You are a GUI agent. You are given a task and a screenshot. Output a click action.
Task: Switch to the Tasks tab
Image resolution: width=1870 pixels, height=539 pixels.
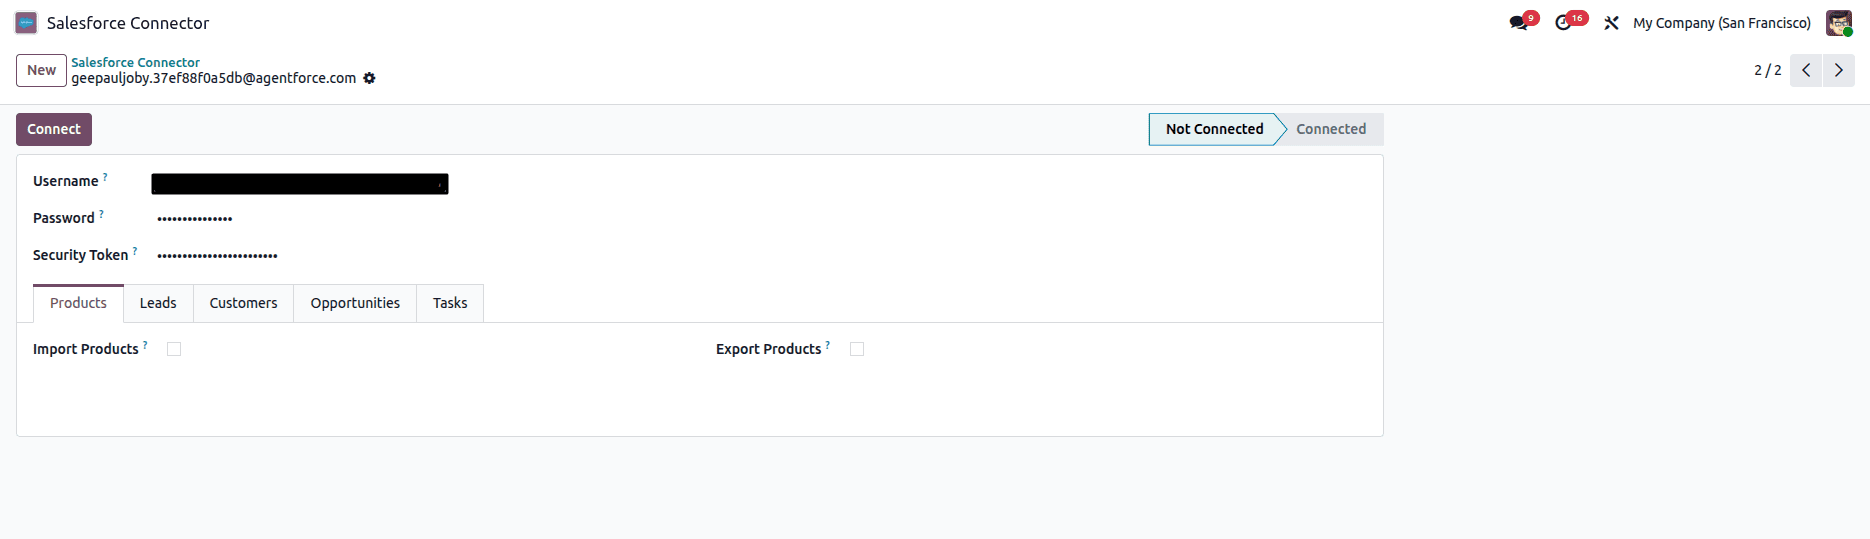click(450, 303)
